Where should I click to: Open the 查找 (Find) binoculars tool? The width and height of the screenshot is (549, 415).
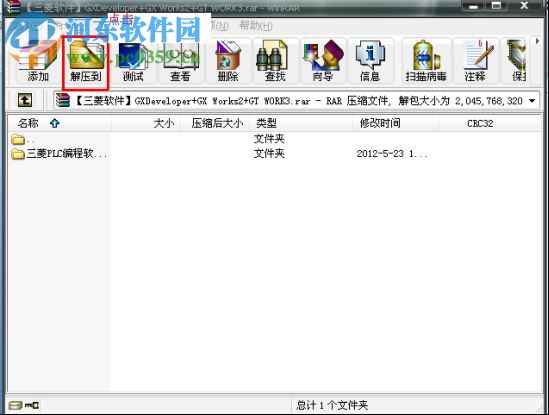coord(275,60)
